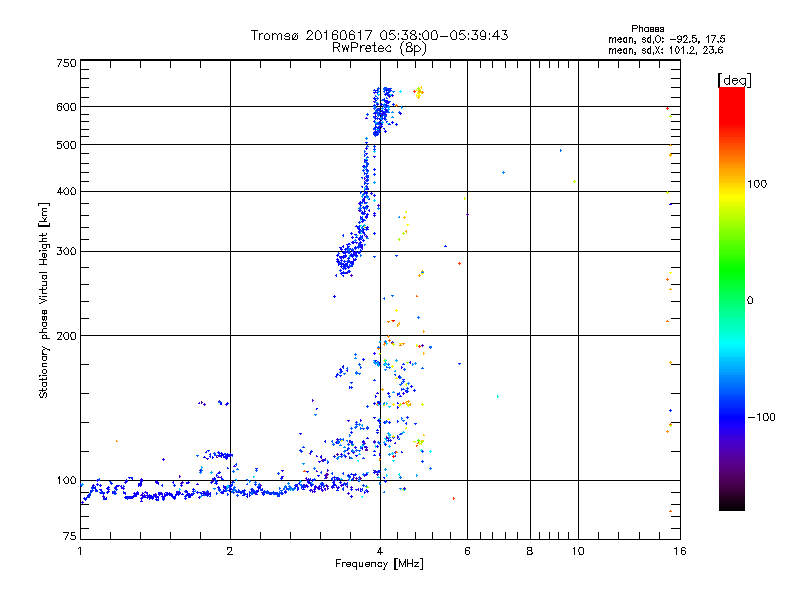Click the '[deg]' colorbar unit label
This screenshot has height=600, width=800.
(x=734, y=80)
